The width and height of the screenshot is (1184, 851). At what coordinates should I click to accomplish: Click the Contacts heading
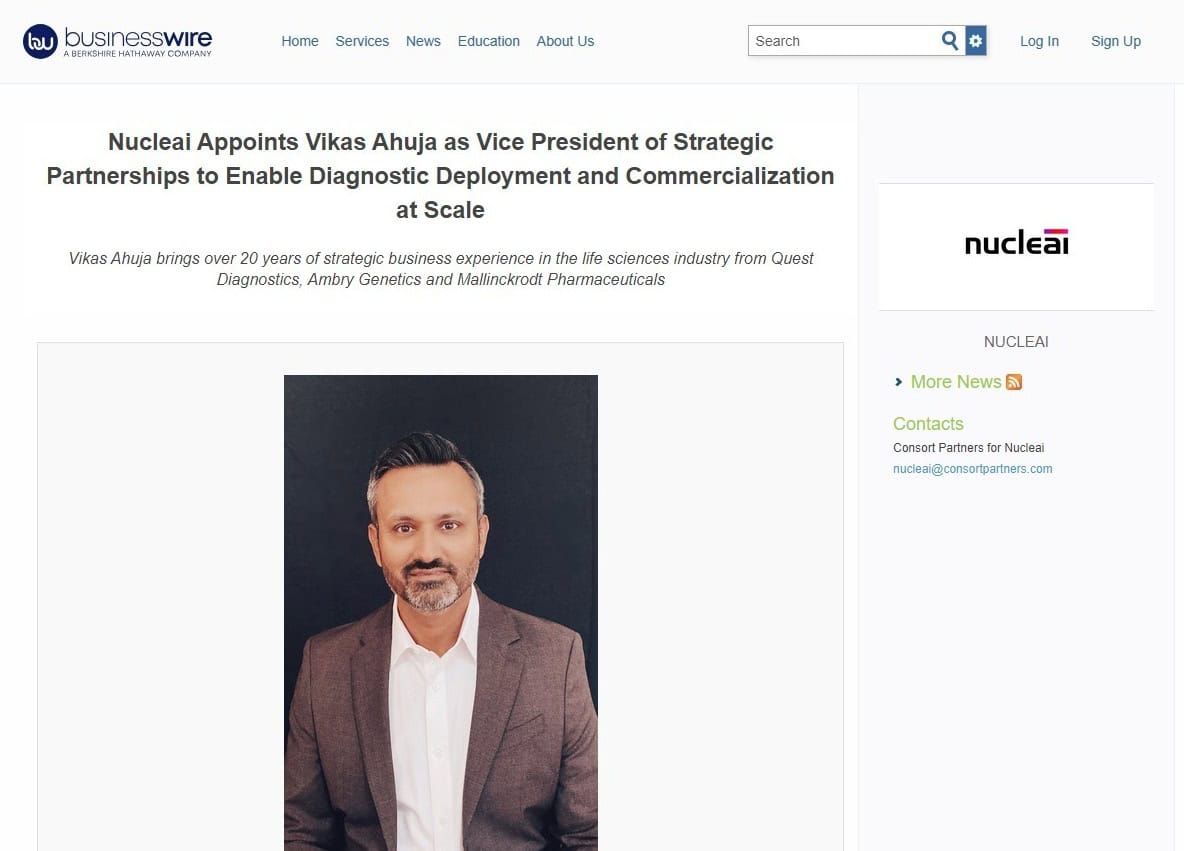point(928,424)
